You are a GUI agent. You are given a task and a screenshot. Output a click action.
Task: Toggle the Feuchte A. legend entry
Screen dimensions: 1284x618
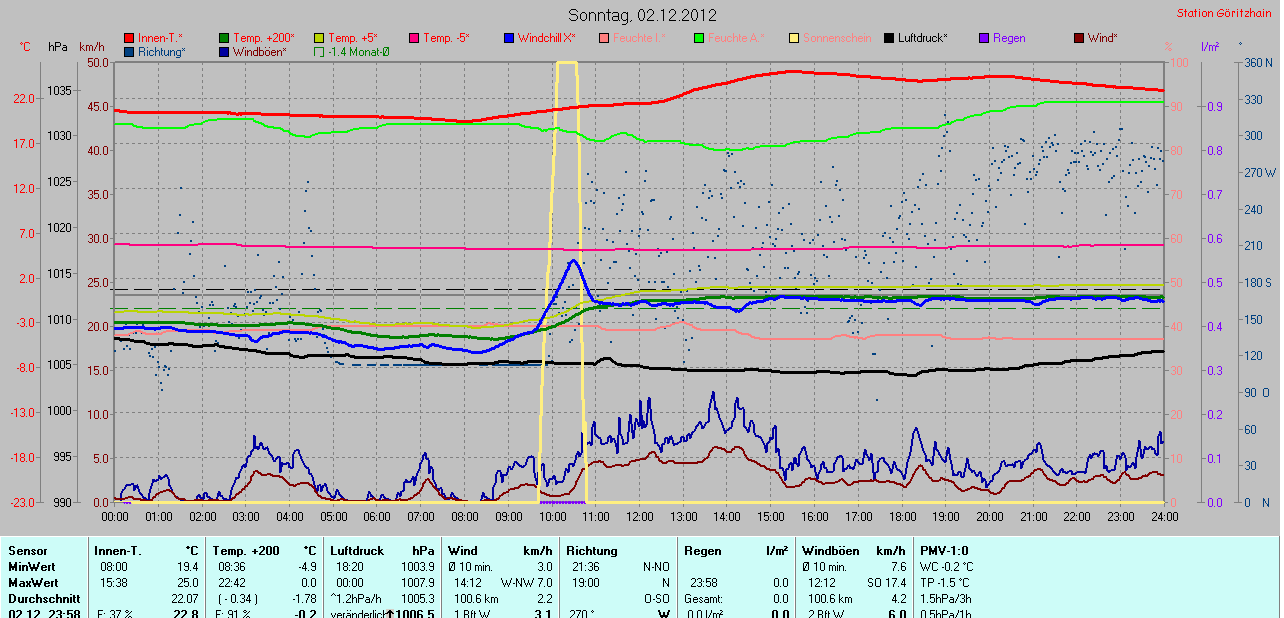click(735, 38)
